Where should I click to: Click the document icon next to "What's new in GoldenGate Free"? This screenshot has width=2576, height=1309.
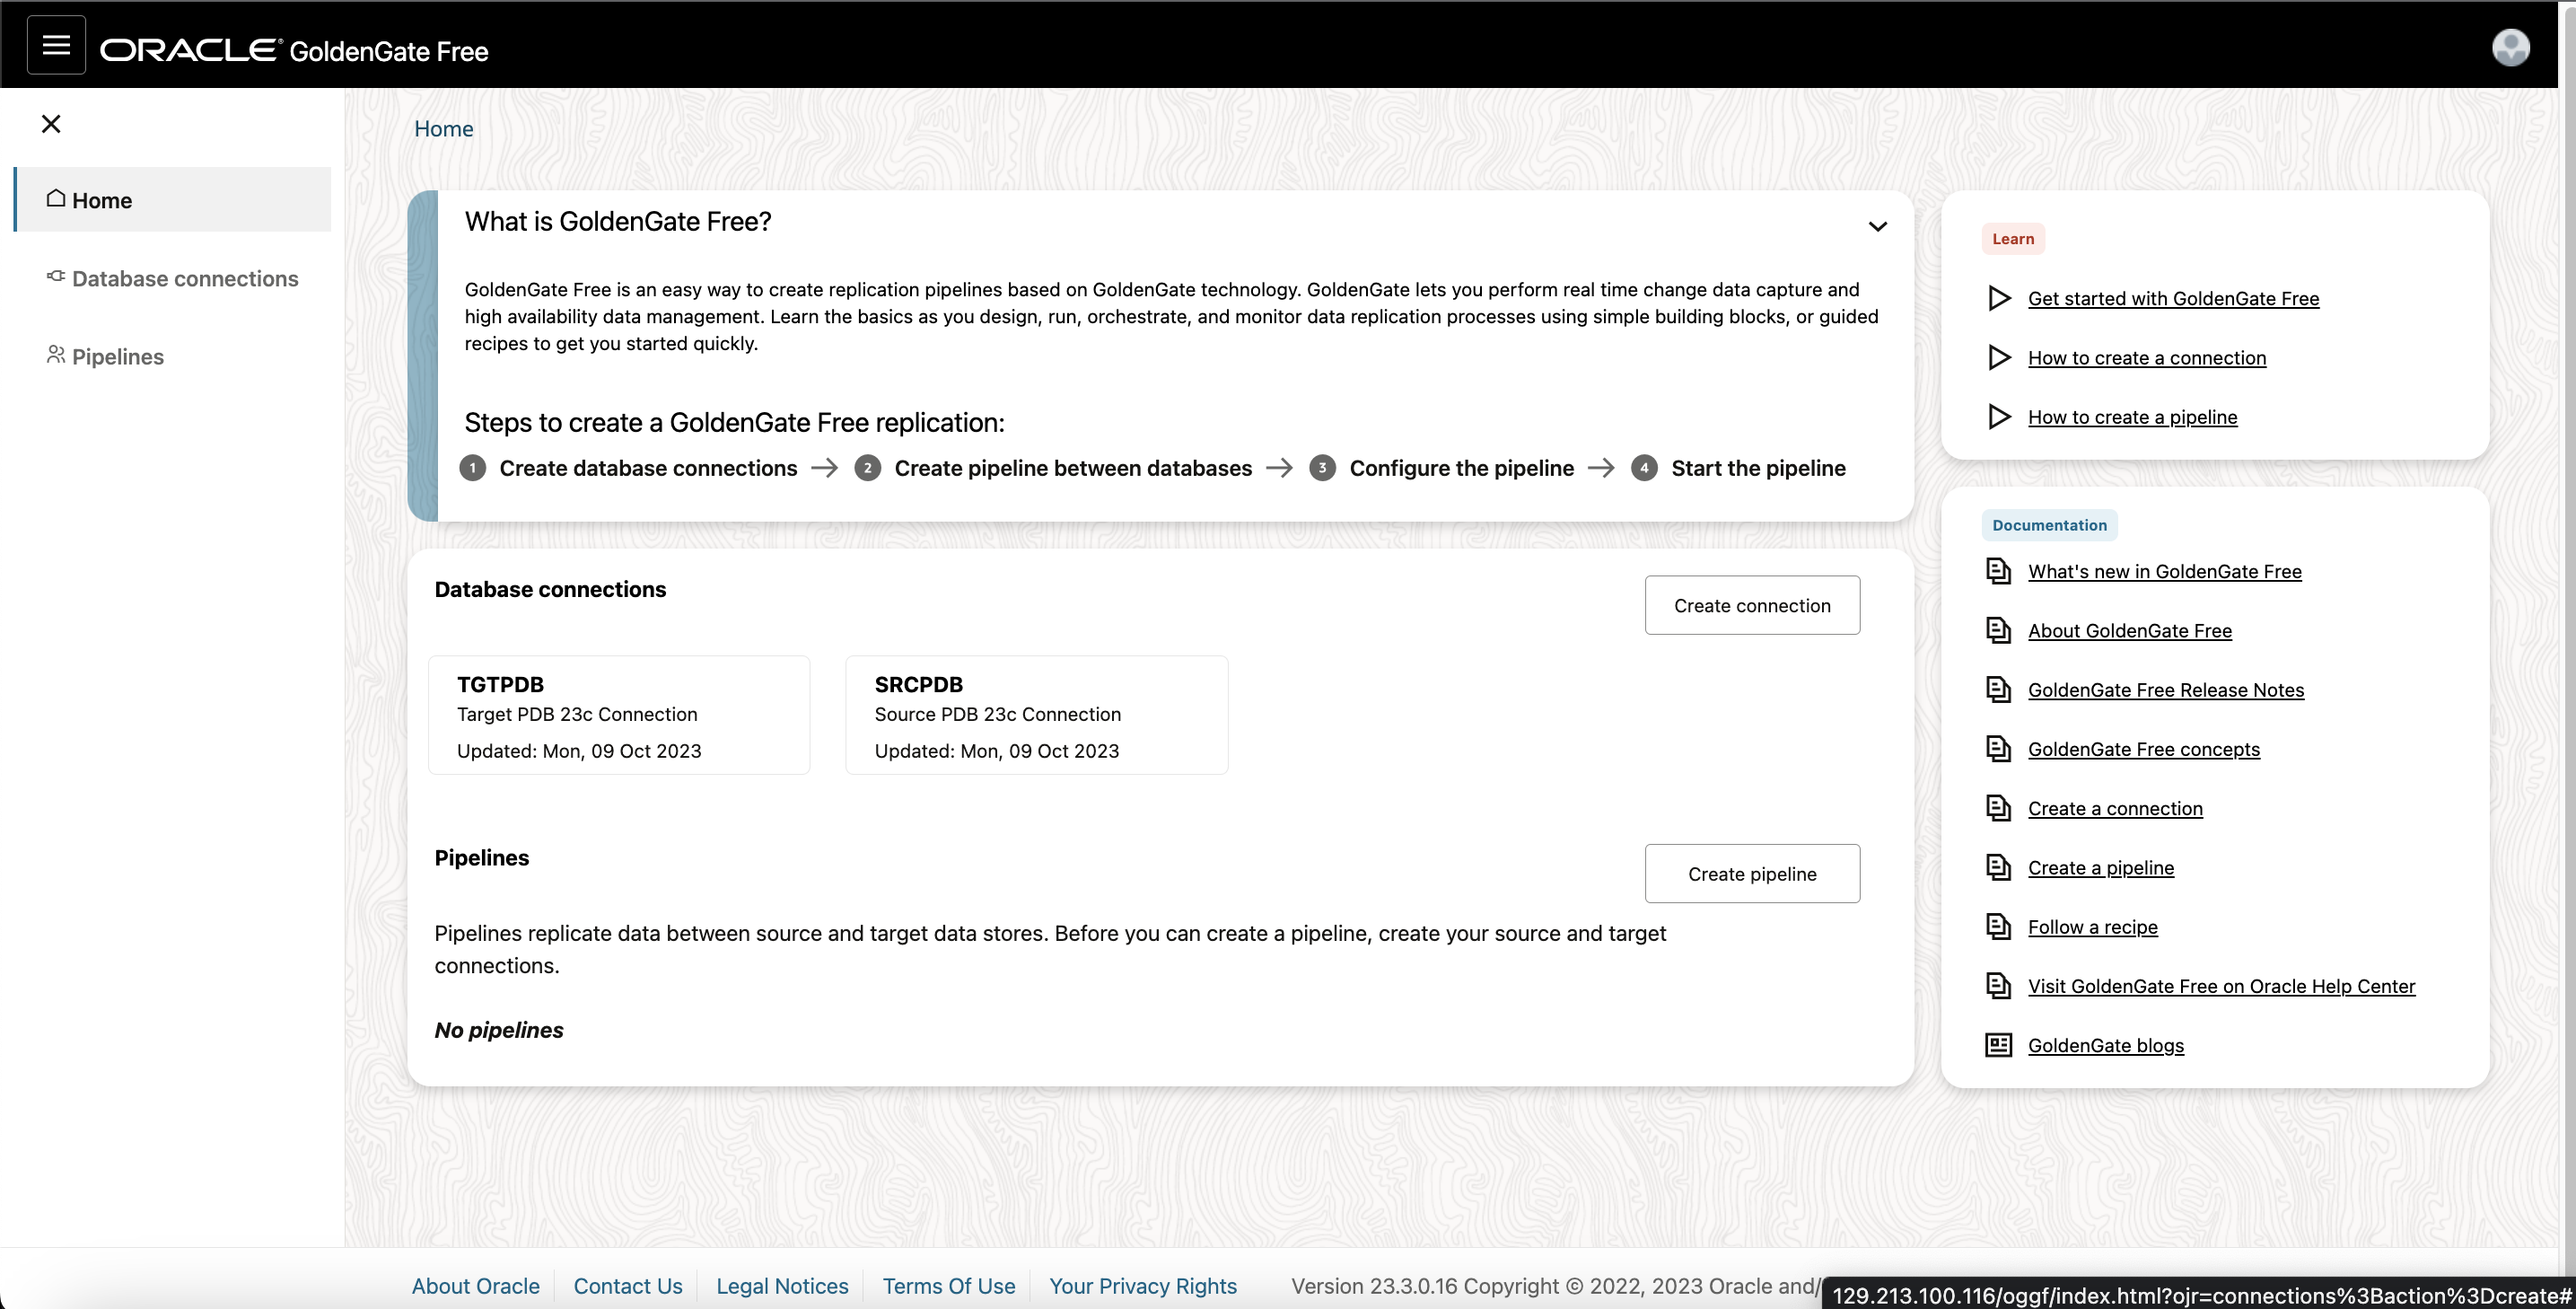pyautogui.click(x=1998, y=571)
